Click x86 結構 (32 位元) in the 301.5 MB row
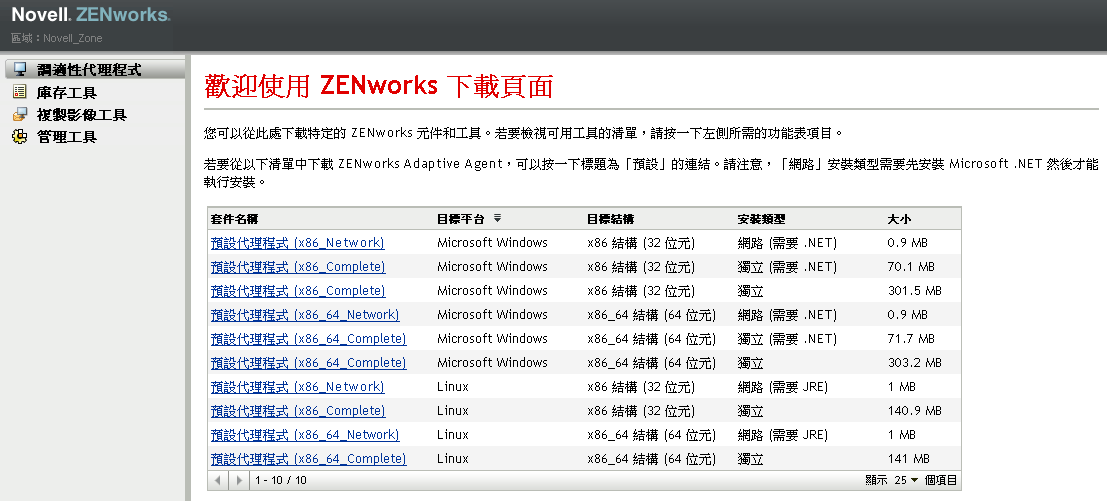 [x=640, y=291]
